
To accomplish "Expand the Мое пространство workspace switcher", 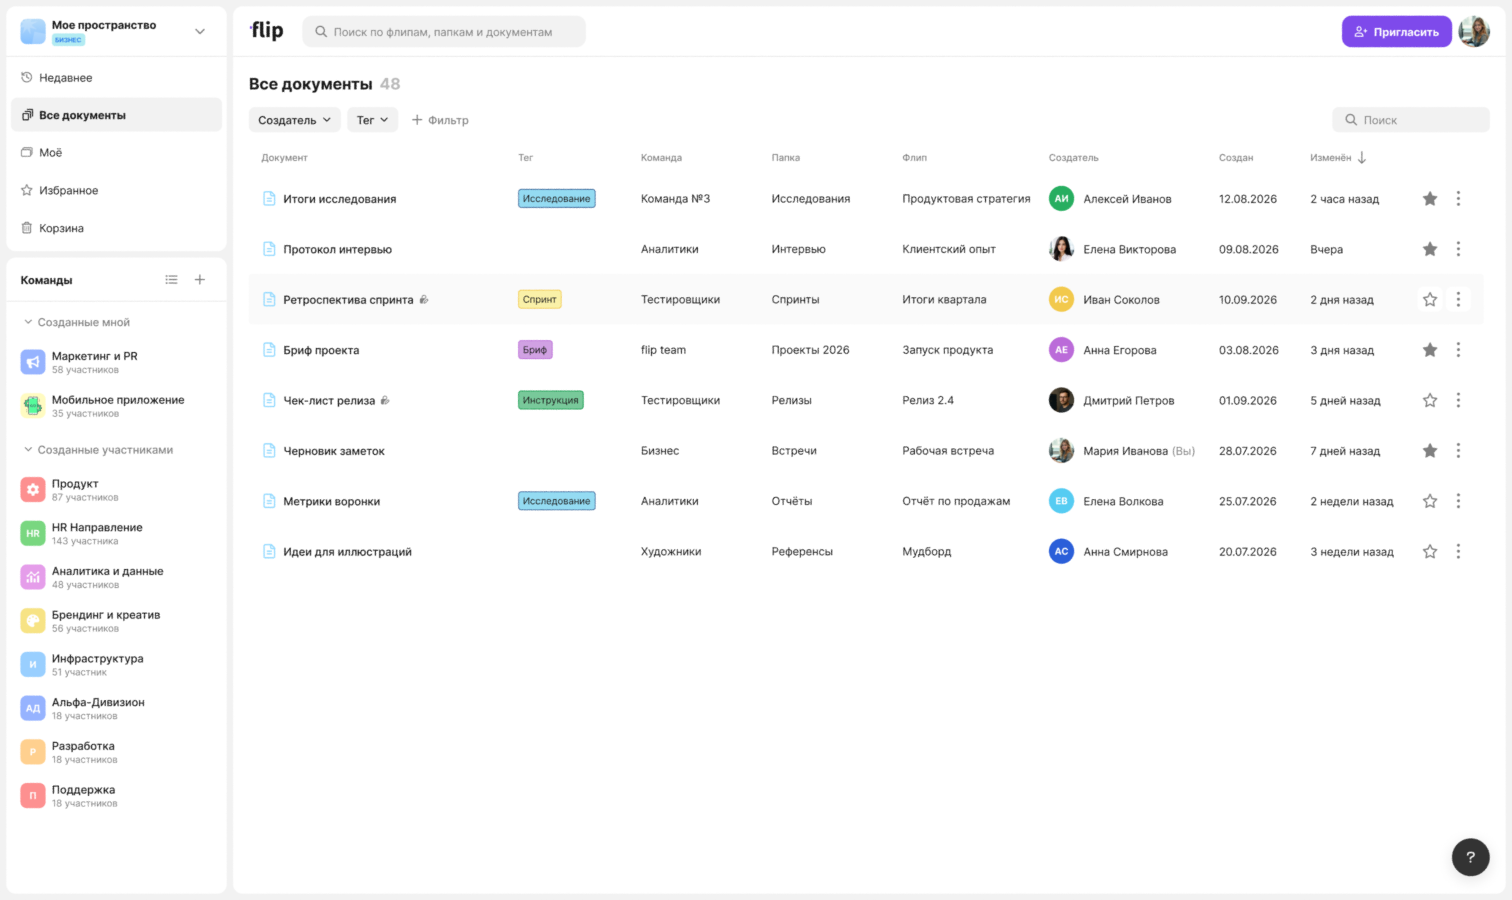I will pos(200,32).
